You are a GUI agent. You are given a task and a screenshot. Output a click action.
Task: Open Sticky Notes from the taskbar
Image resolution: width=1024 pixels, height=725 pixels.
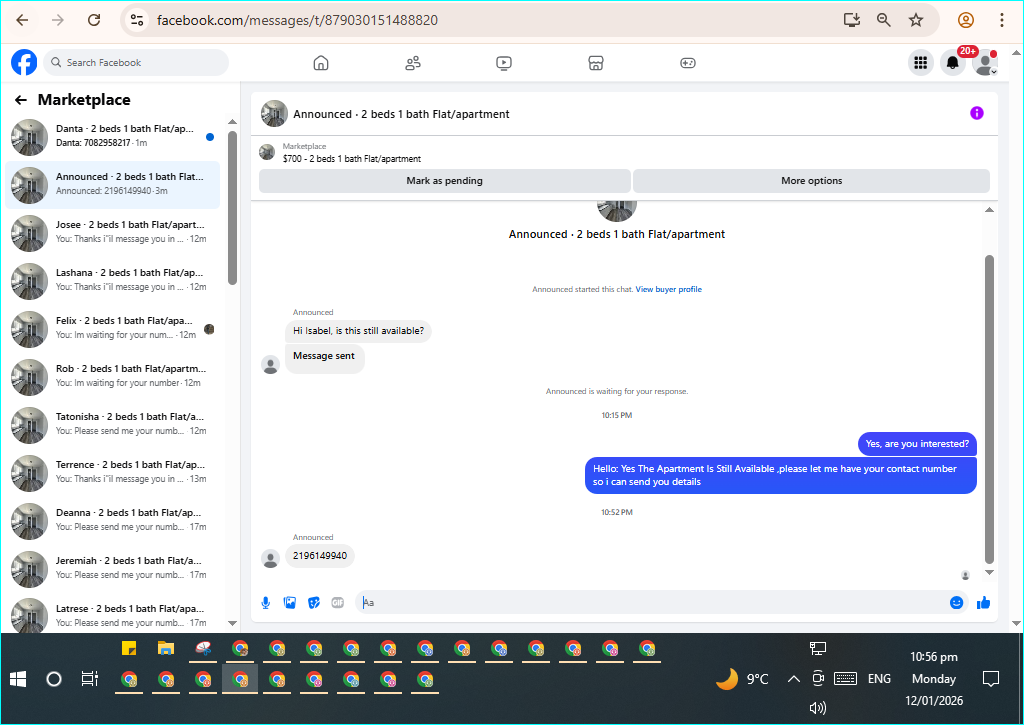pyautogui.click(x=129, y=649)
